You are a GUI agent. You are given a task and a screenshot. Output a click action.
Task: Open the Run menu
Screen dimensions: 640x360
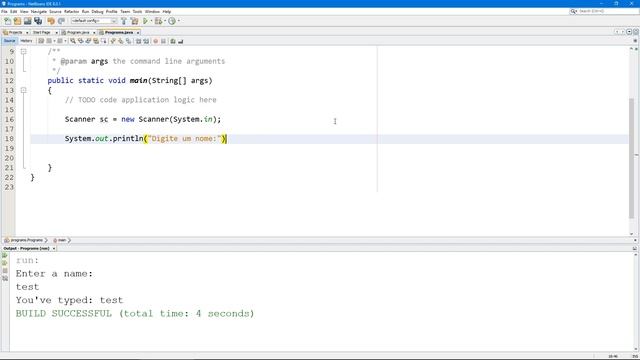click(x=85, y=11)
